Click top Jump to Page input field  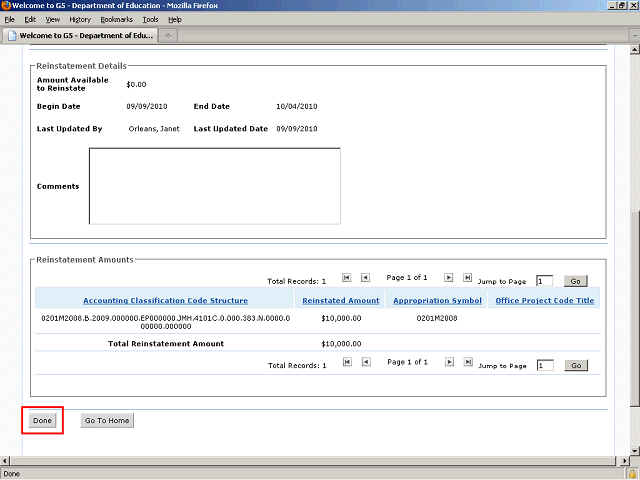click(545, 281)
